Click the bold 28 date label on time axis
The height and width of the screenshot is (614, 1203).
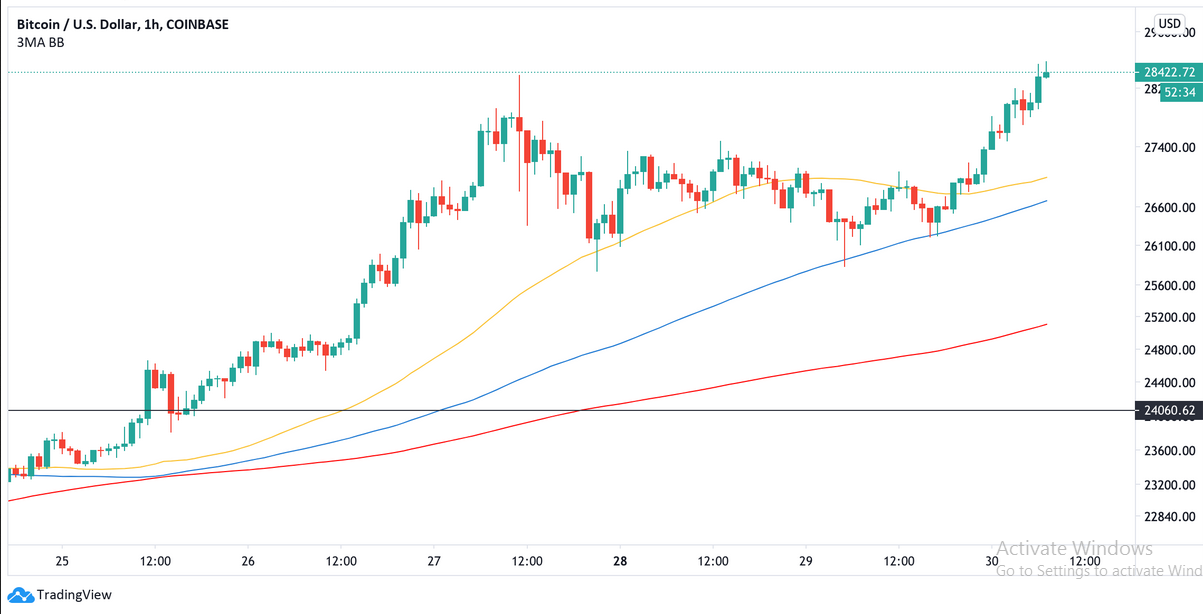click(x=620, y=561)
